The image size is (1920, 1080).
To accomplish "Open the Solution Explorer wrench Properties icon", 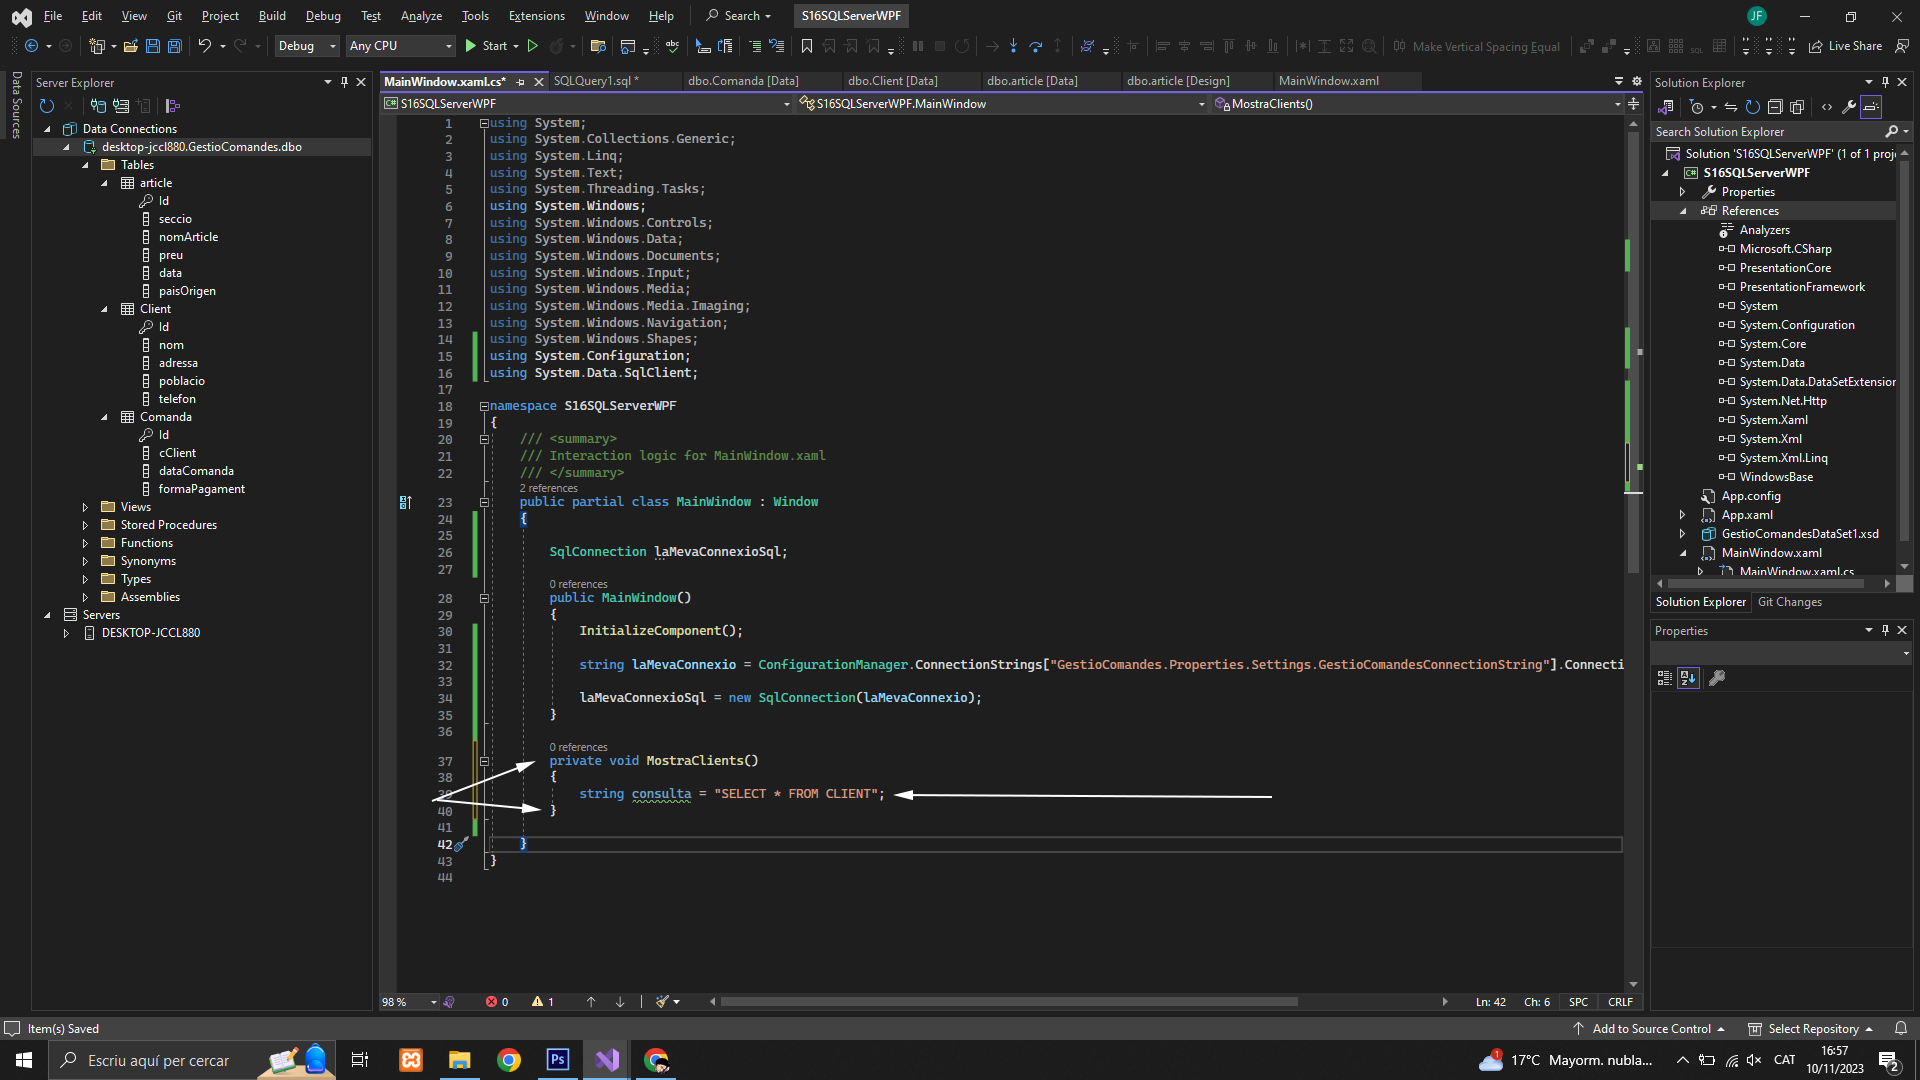I will [x=1849, y=107].
